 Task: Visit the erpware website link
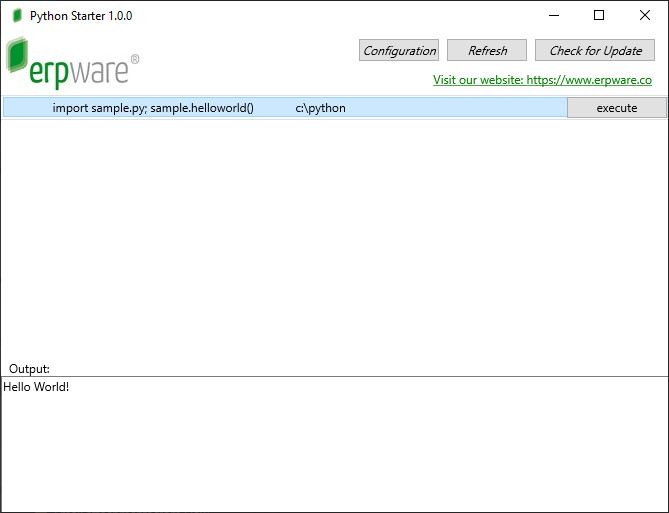click(x=542, y=80)
